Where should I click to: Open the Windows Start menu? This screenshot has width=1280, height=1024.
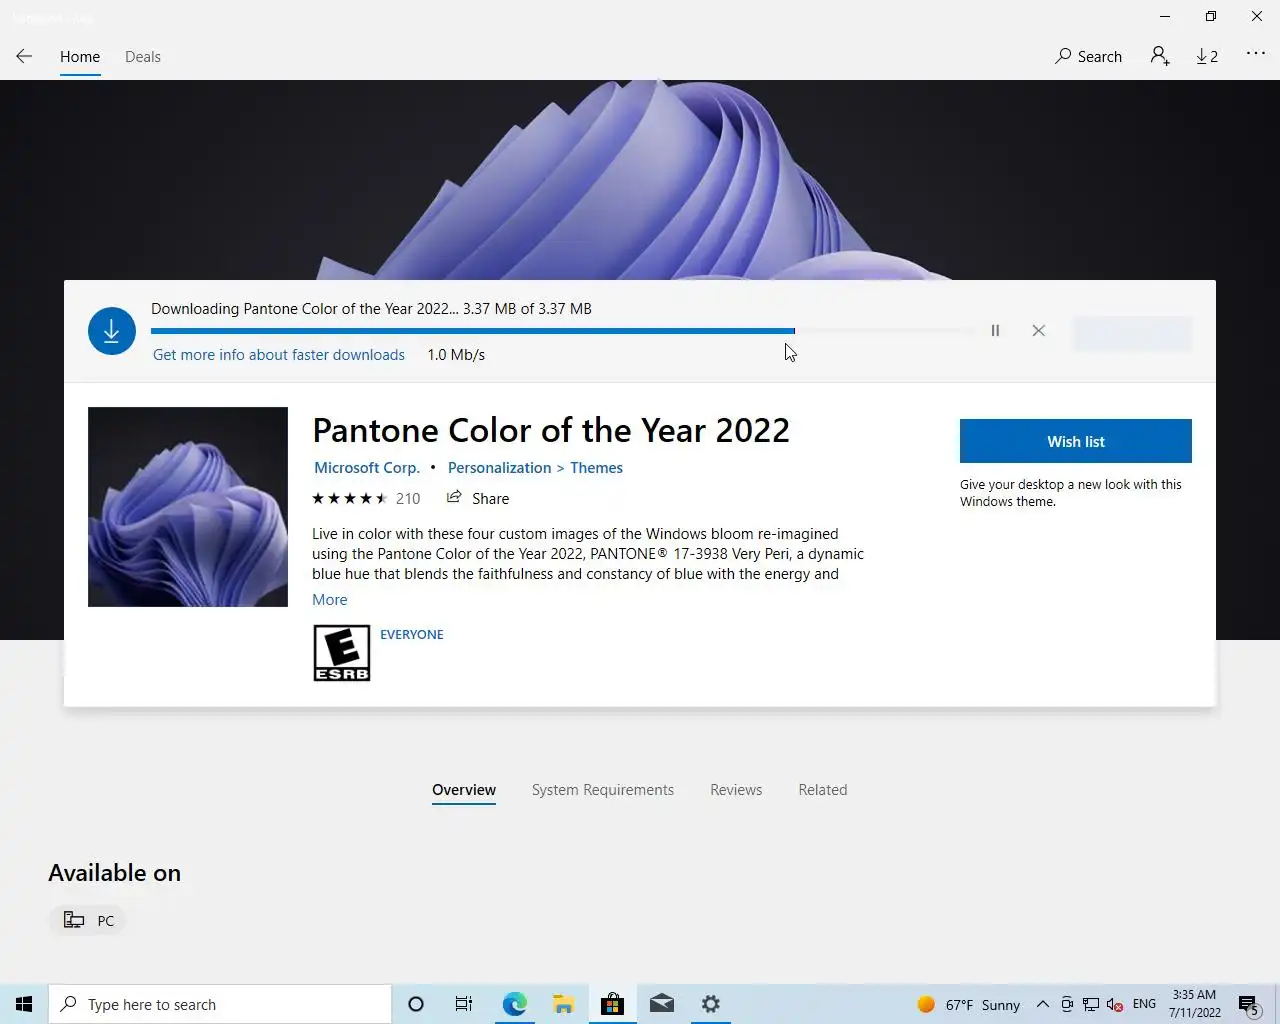(x=24, y=1004)
